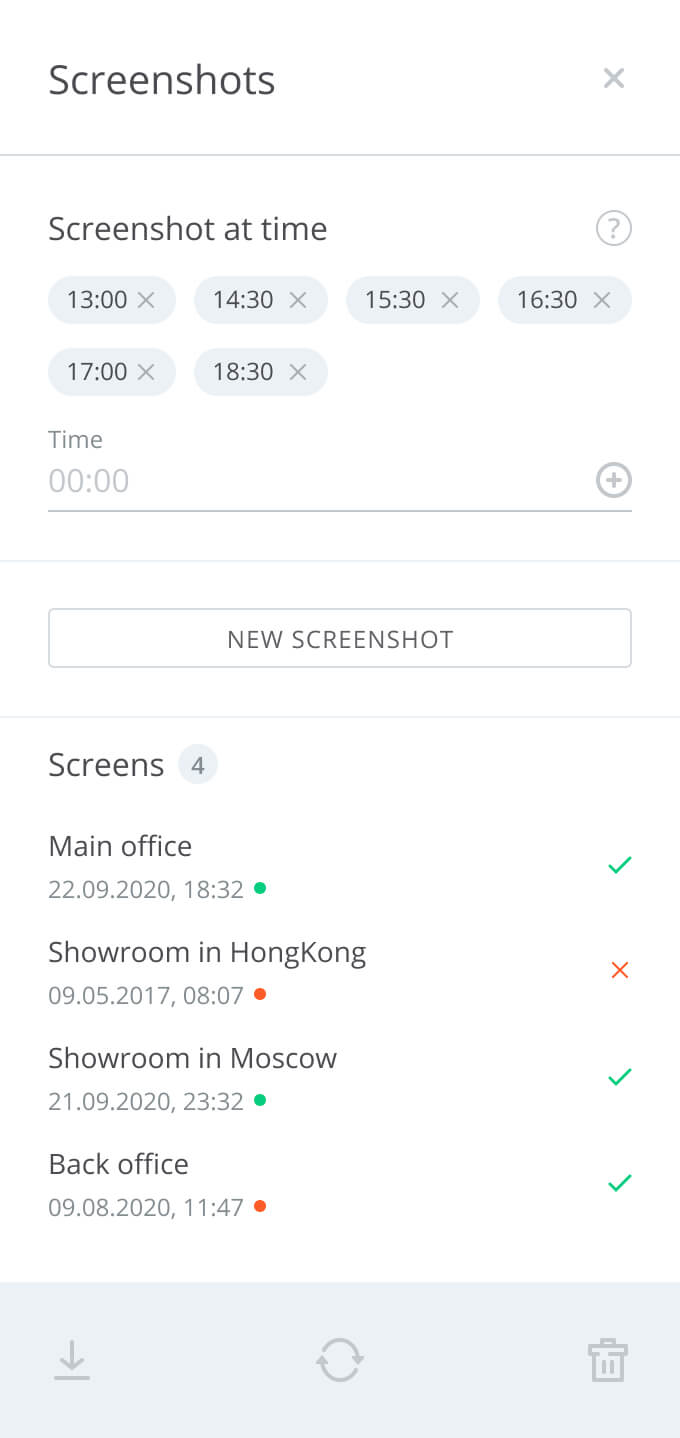
Task: Open the help tooltip next to Screenshot at time
Action: point(613,228)
